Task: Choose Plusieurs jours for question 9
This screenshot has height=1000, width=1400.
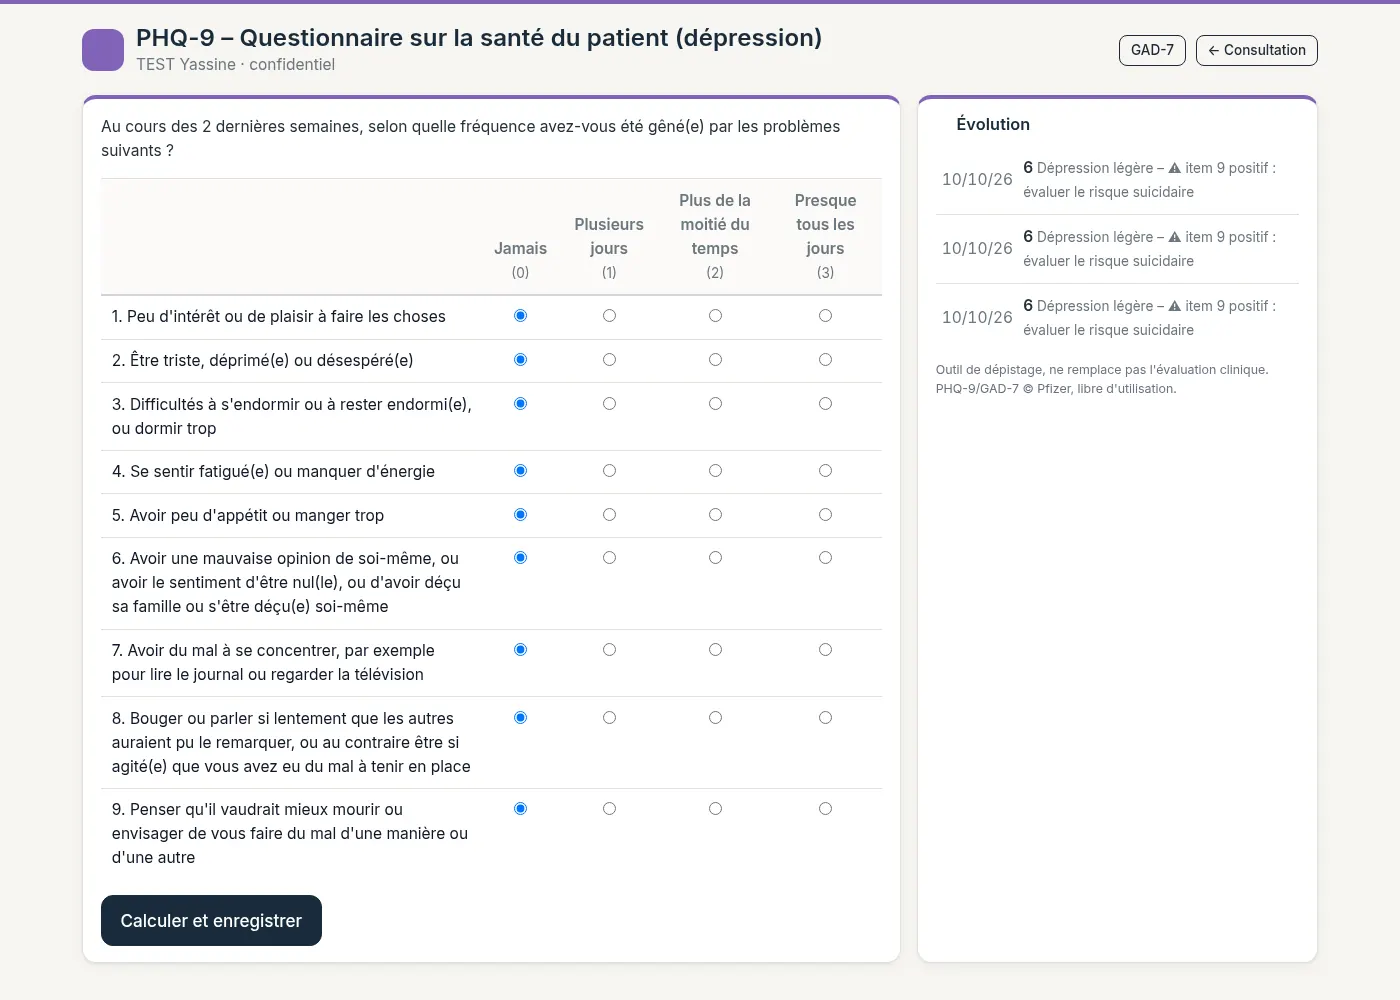Action: 609,809
